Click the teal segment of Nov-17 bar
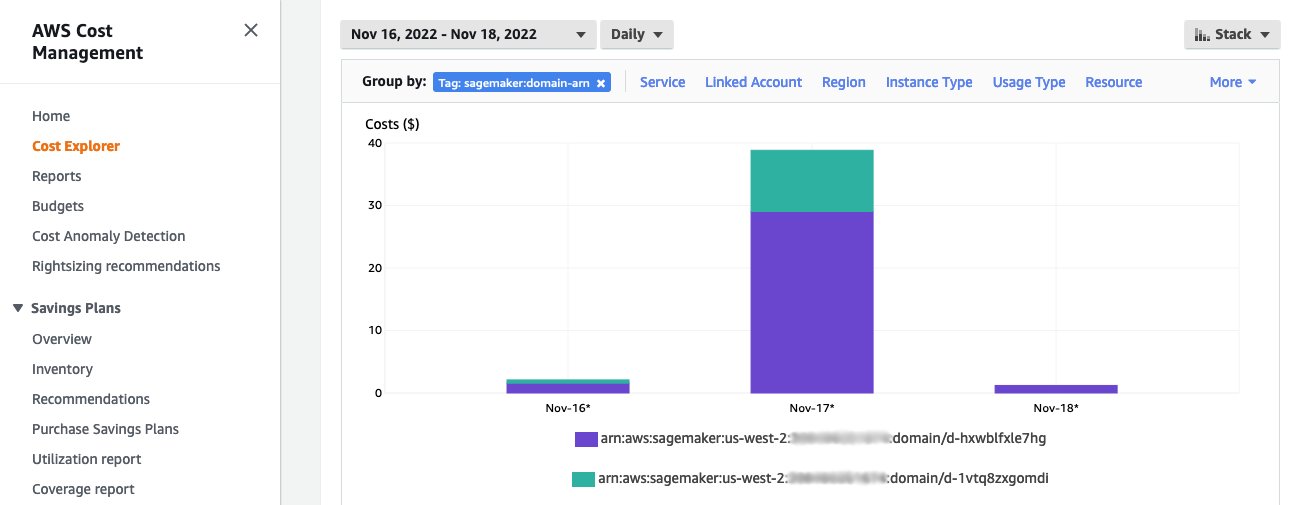 tap(812, 181)
